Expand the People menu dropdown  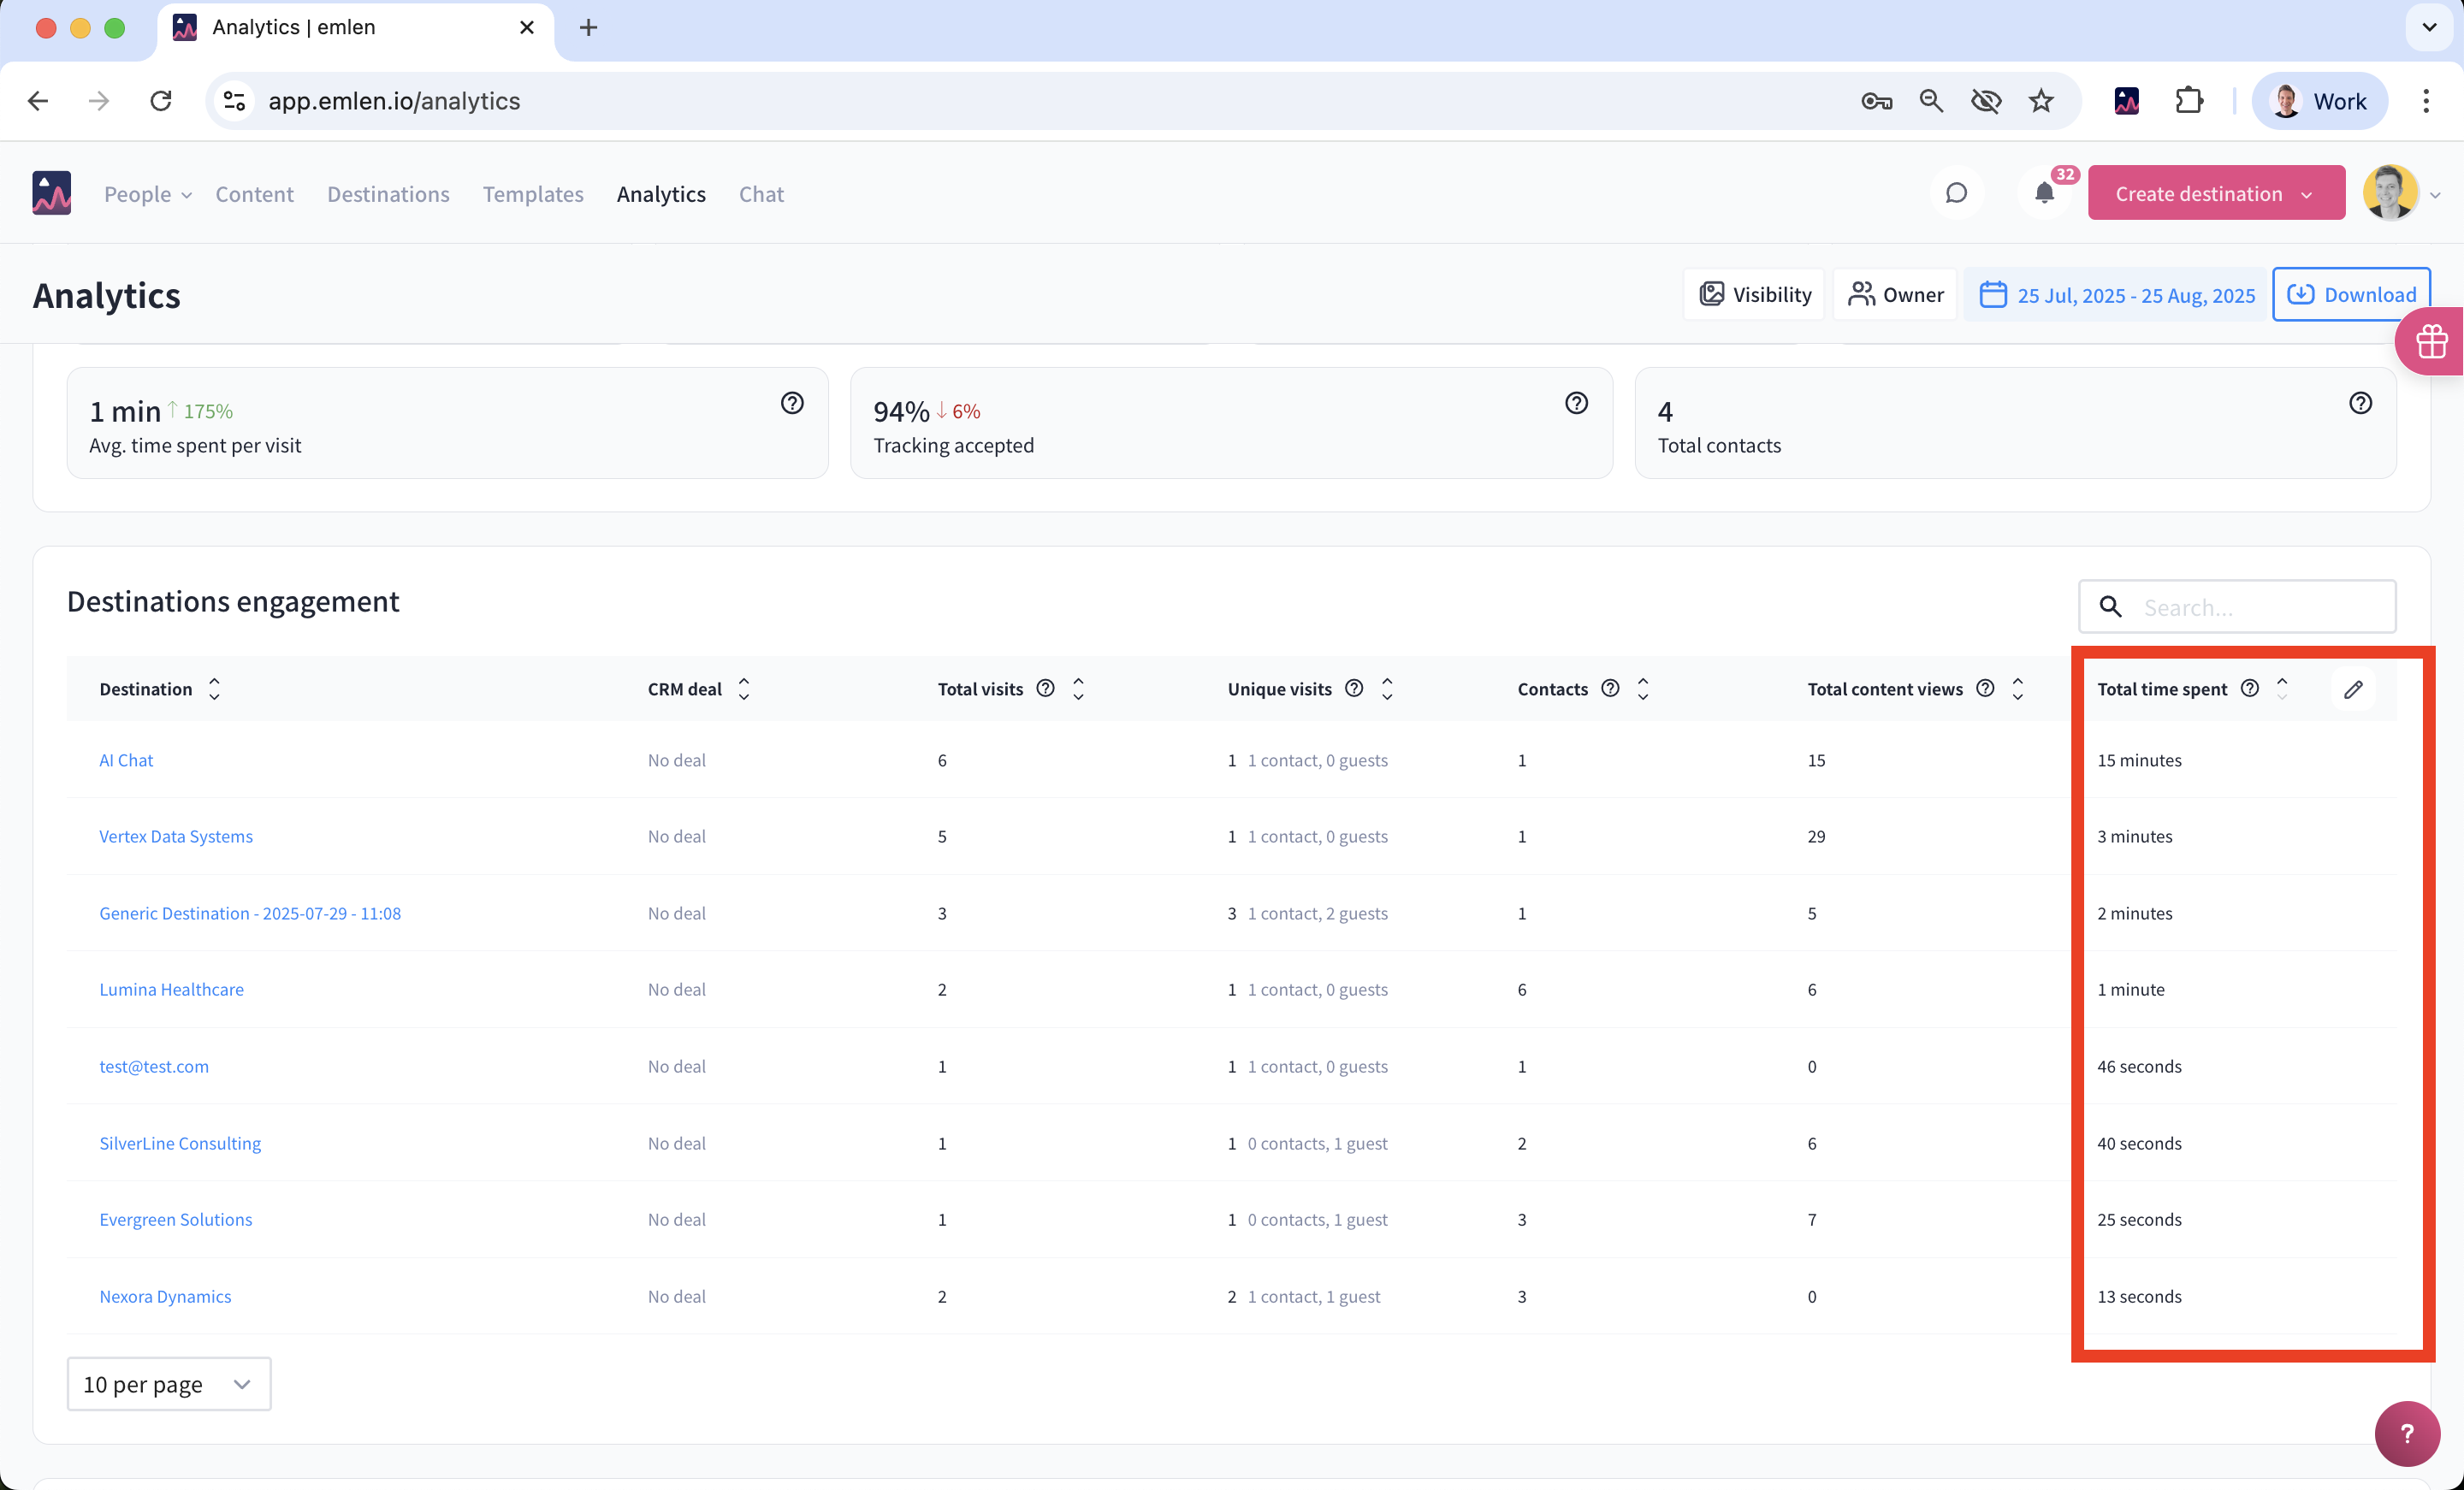click(x=147, y=194)
